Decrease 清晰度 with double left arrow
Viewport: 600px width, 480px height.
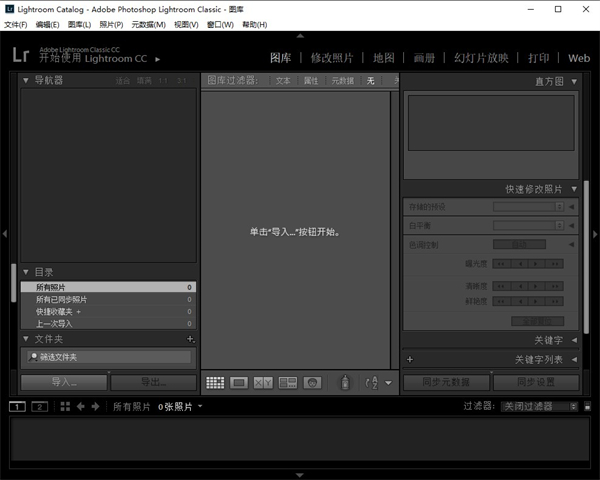click(x=501, y=286)
